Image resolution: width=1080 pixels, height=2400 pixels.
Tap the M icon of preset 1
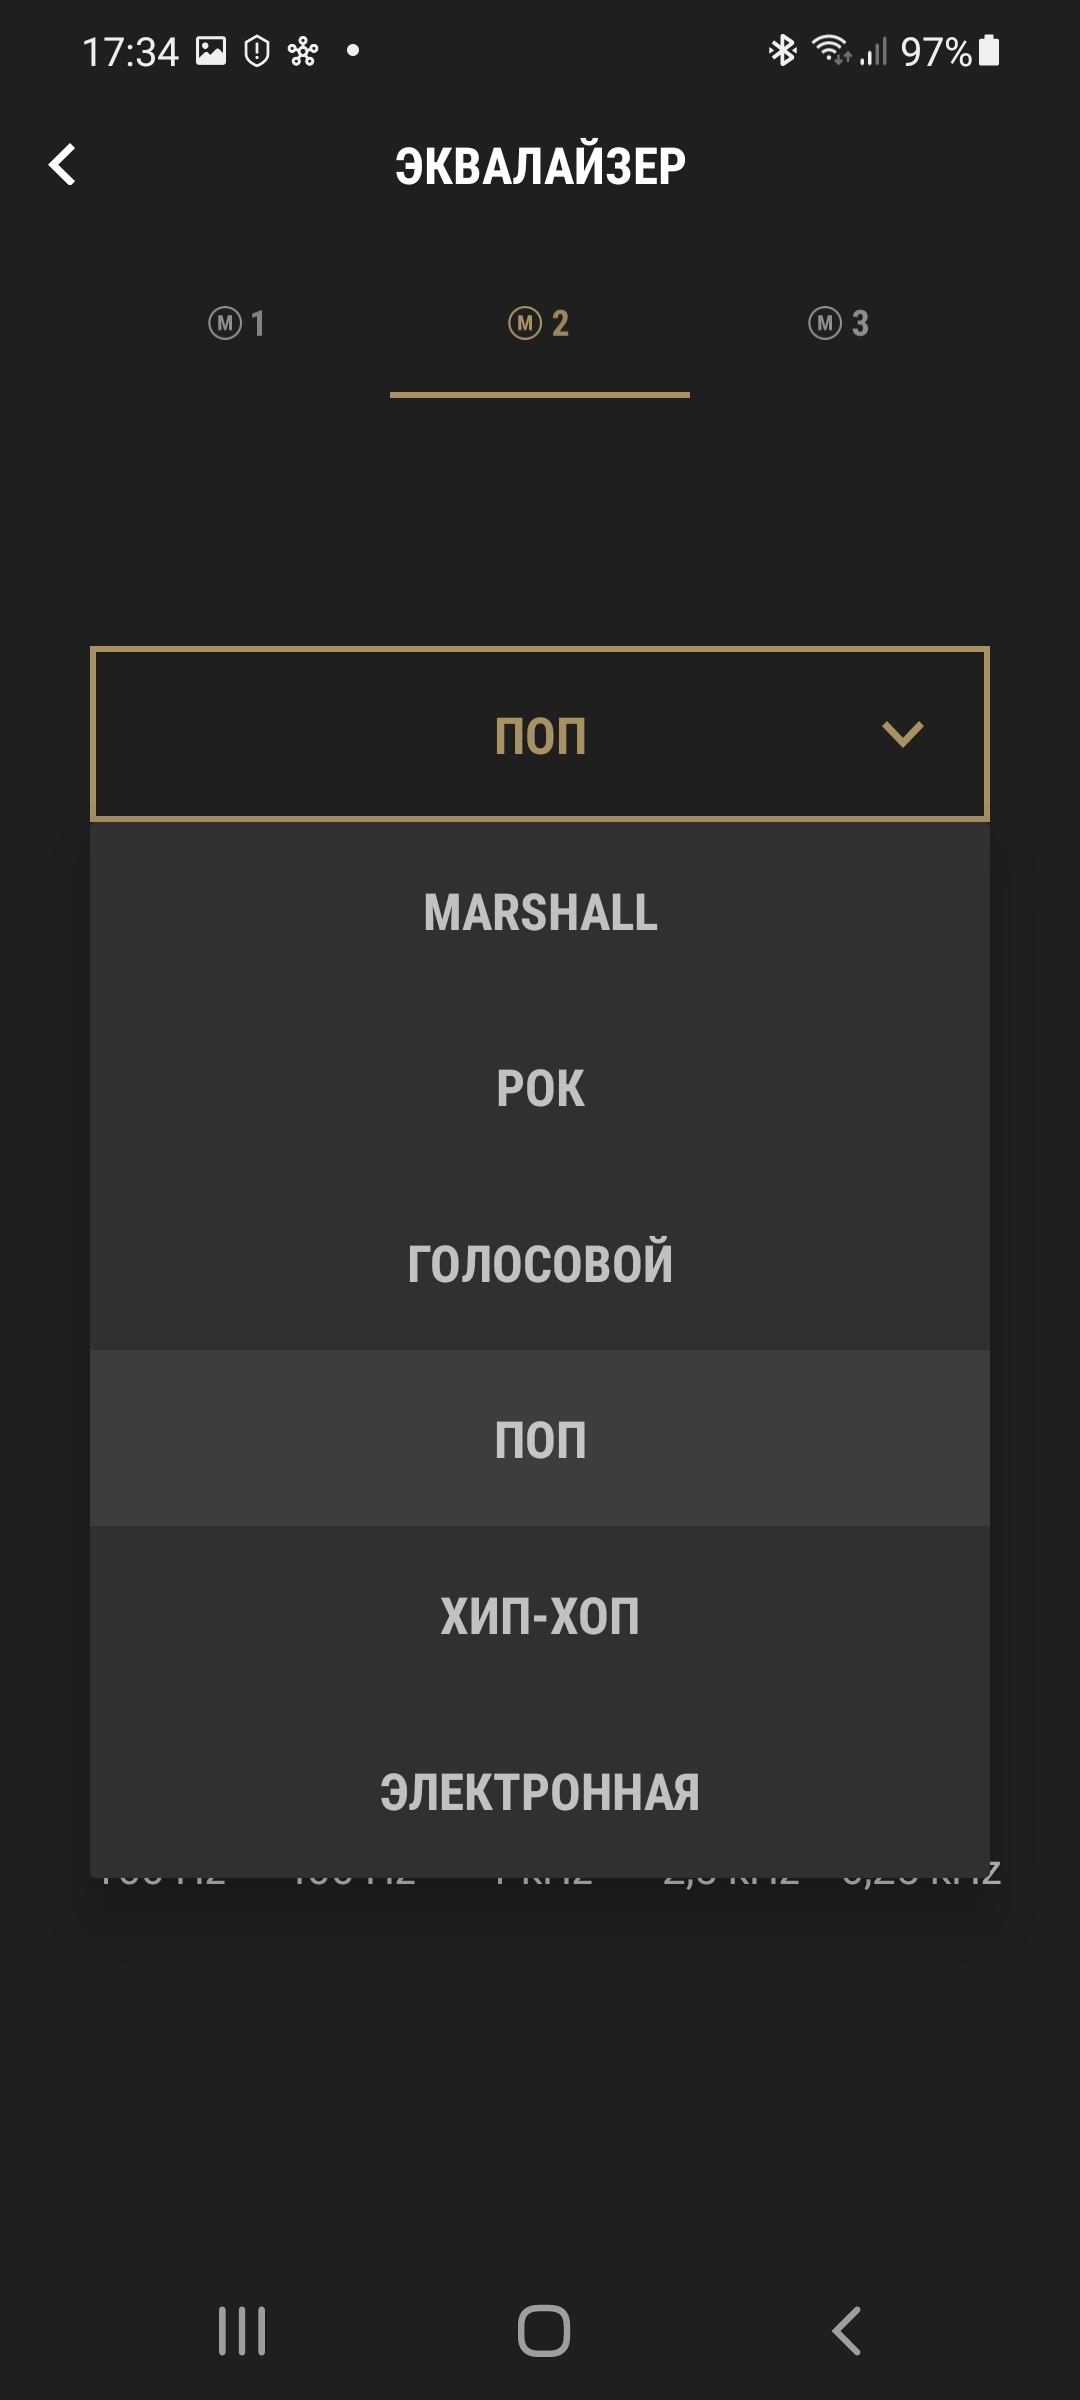click(225, 323)
